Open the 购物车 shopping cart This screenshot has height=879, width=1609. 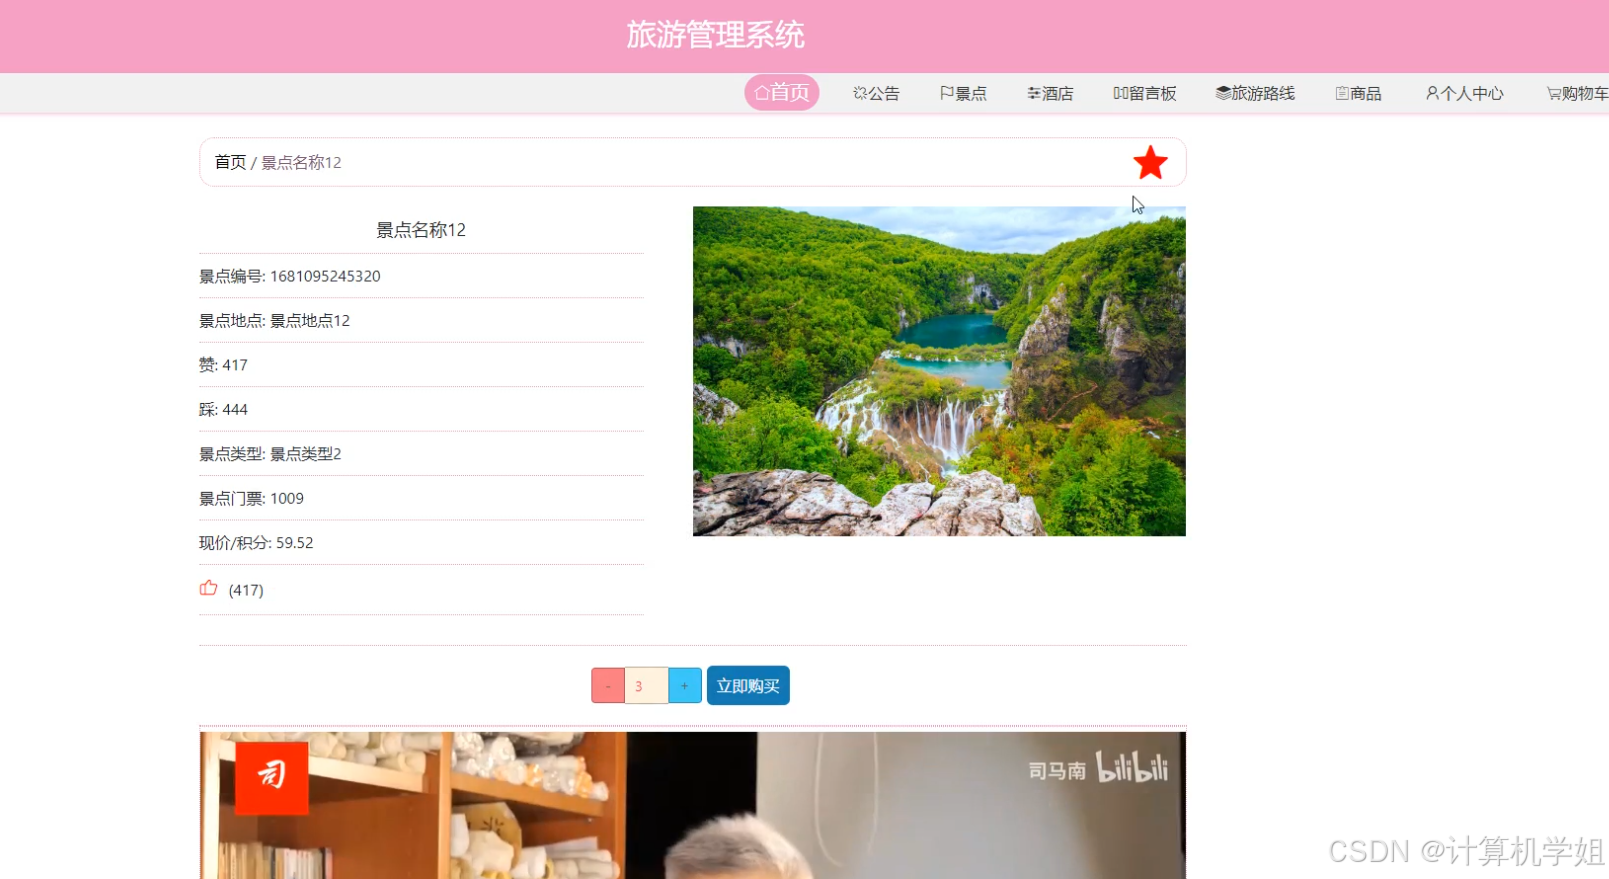(1577, 93)
